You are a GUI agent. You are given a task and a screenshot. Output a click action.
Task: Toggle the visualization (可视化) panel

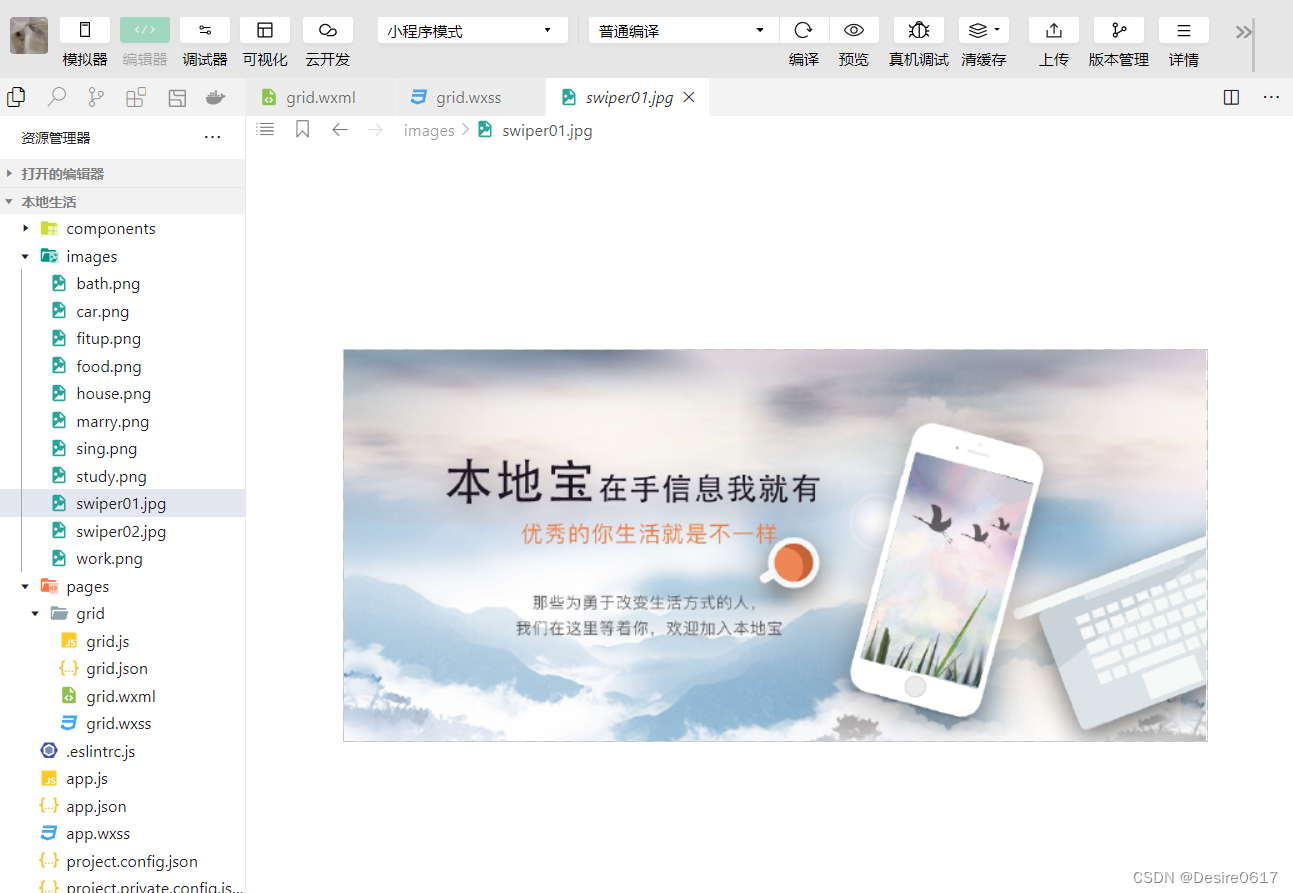265,30
